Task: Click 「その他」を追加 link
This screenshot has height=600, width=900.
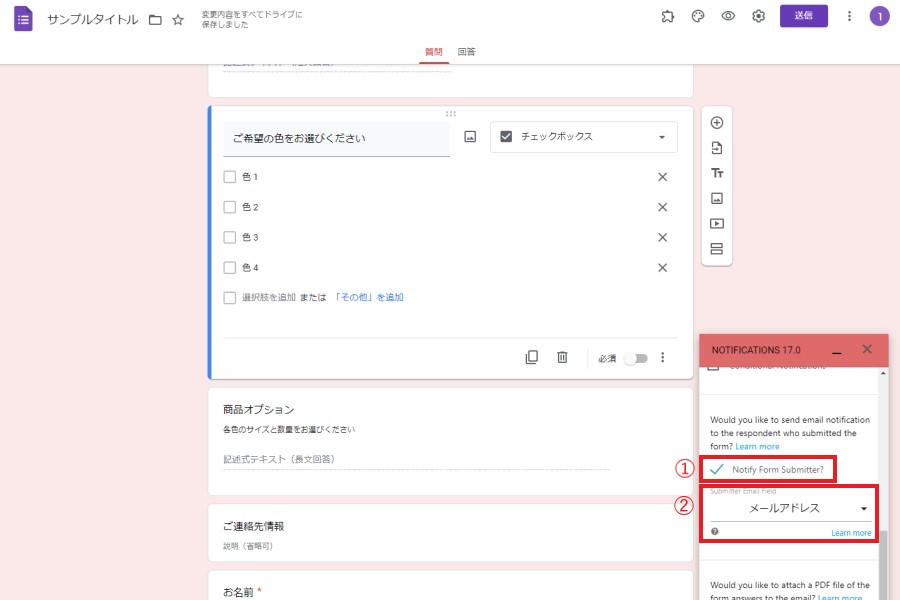Action: coord(369,298)
